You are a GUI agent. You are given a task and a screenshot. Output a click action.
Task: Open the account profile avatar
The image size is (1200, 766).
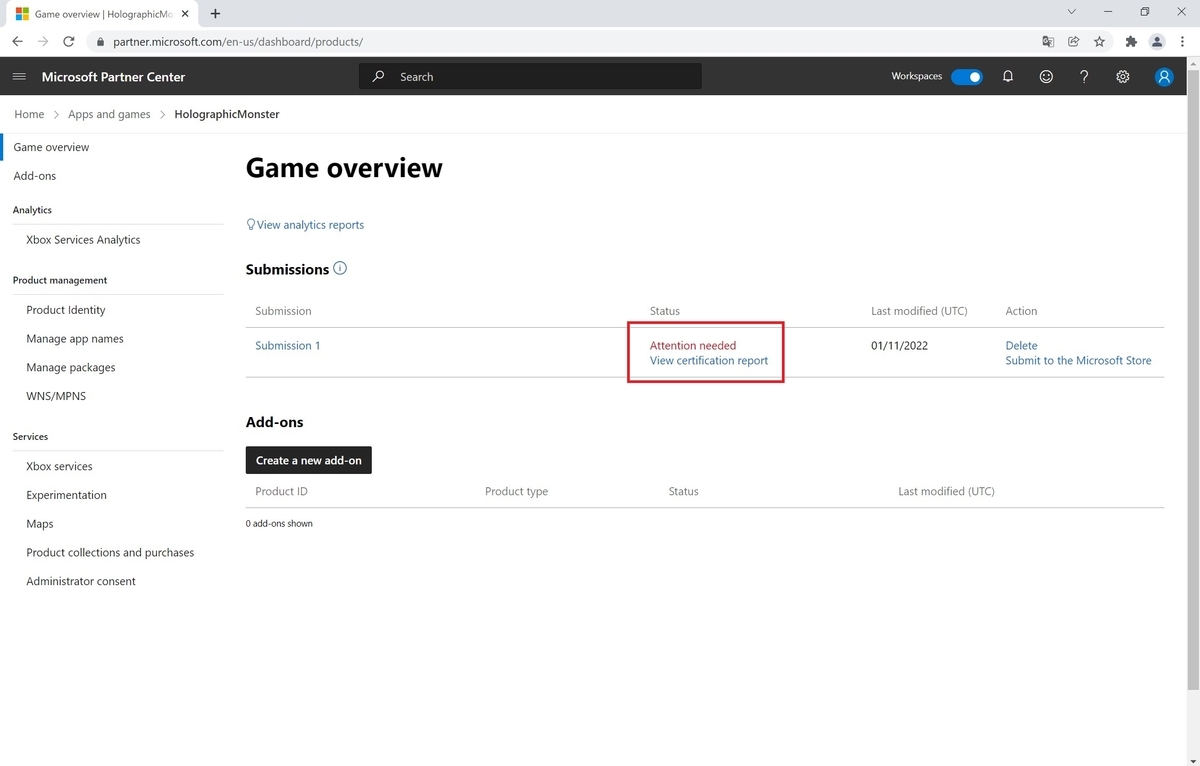tap(1164, 77)
